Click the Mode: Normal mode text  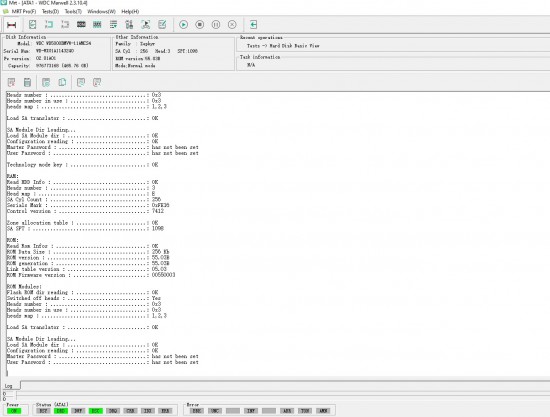135,66
